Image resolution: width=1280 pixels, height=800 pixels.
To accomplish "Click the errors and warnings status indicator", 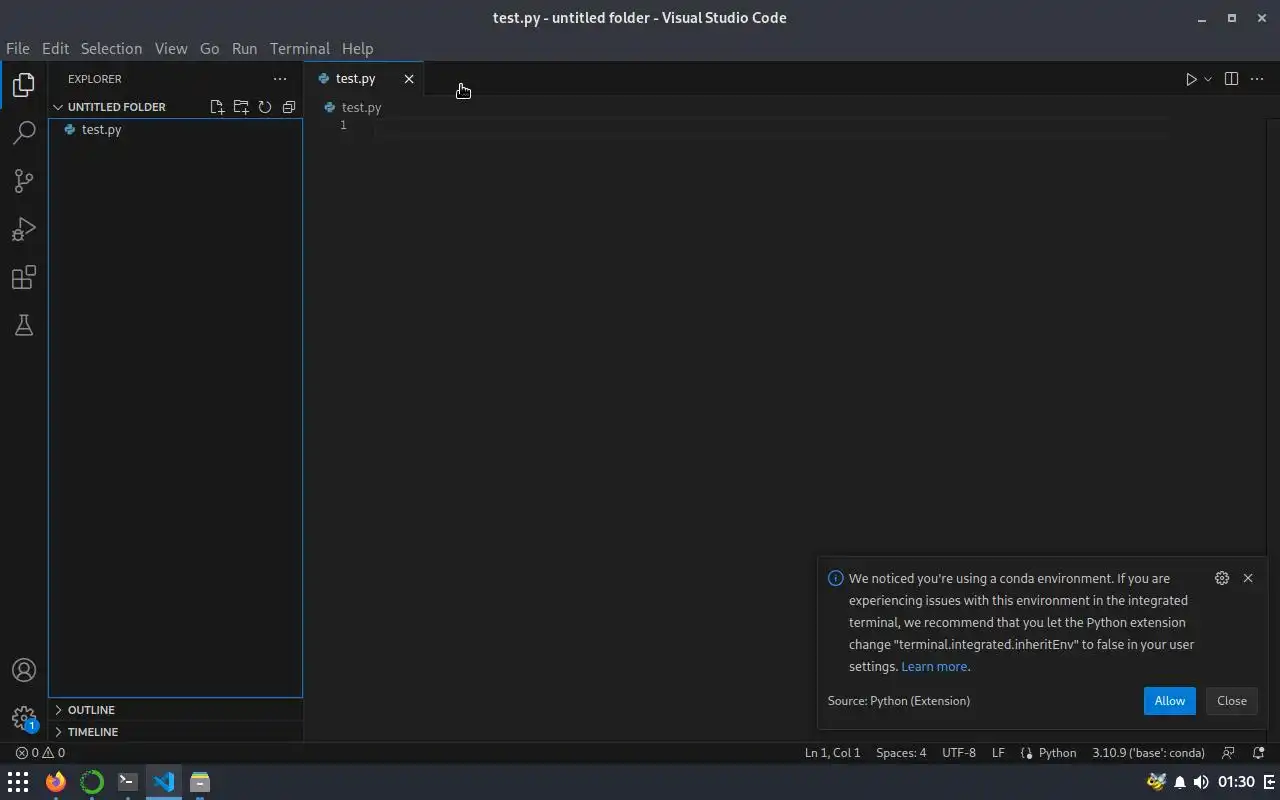I will point(40,753).
